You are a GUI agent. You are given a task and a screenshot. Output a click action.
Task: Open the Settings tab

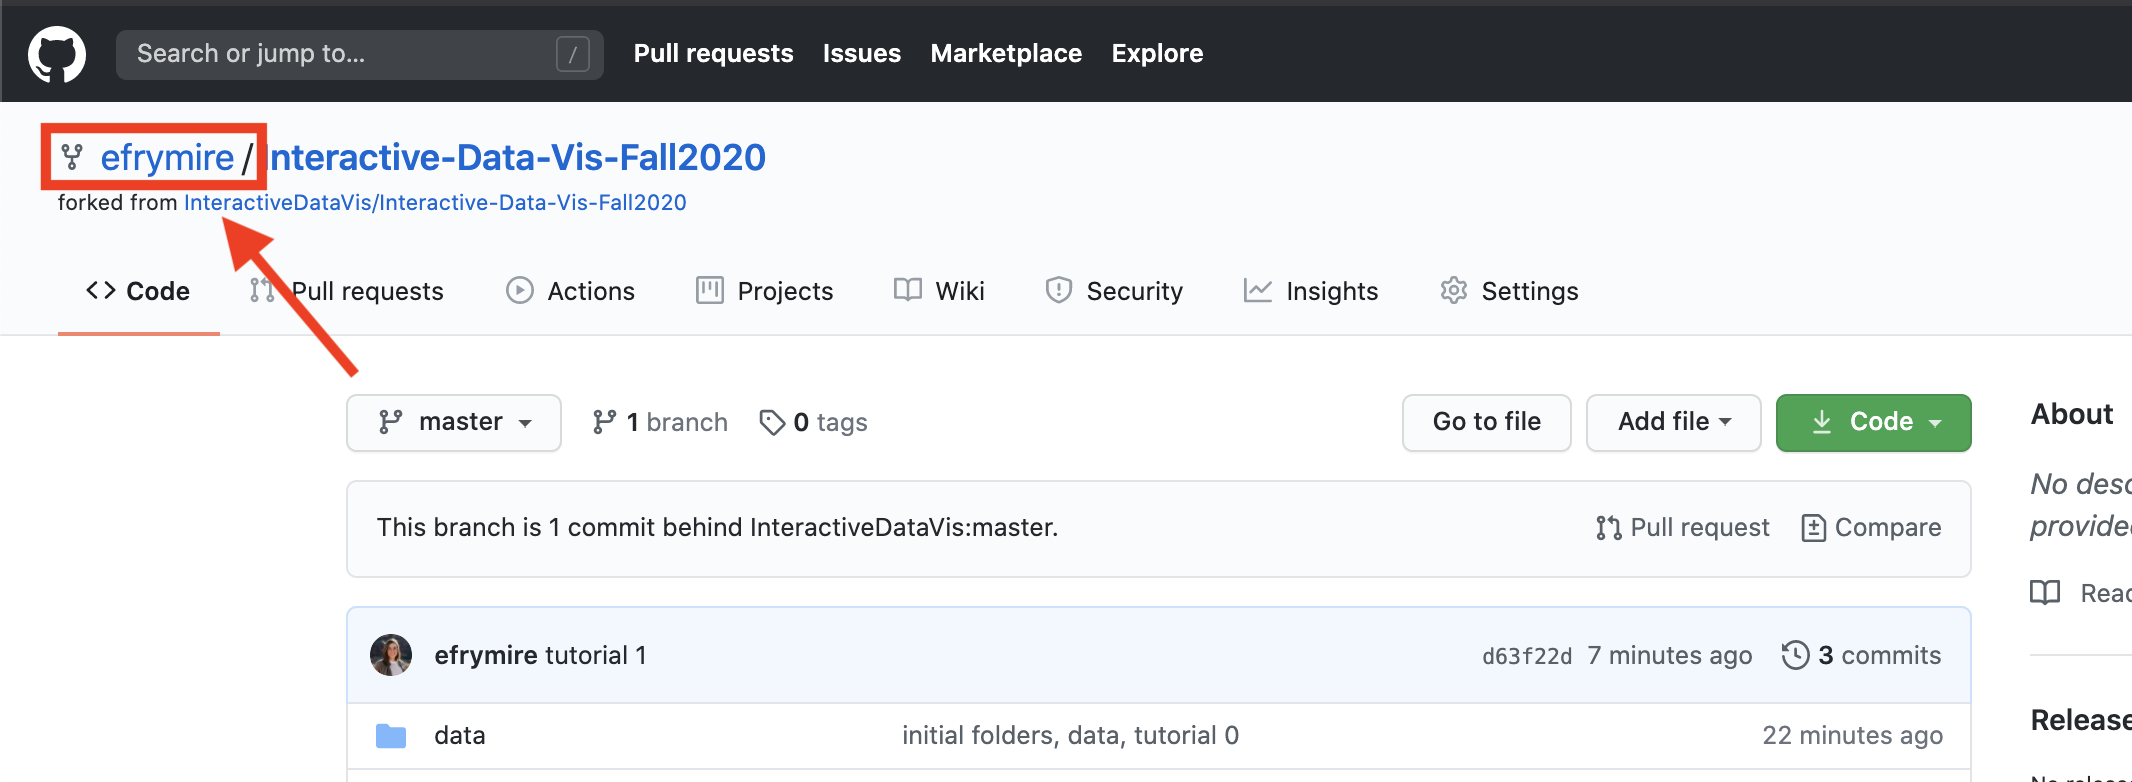(1509, 291)
